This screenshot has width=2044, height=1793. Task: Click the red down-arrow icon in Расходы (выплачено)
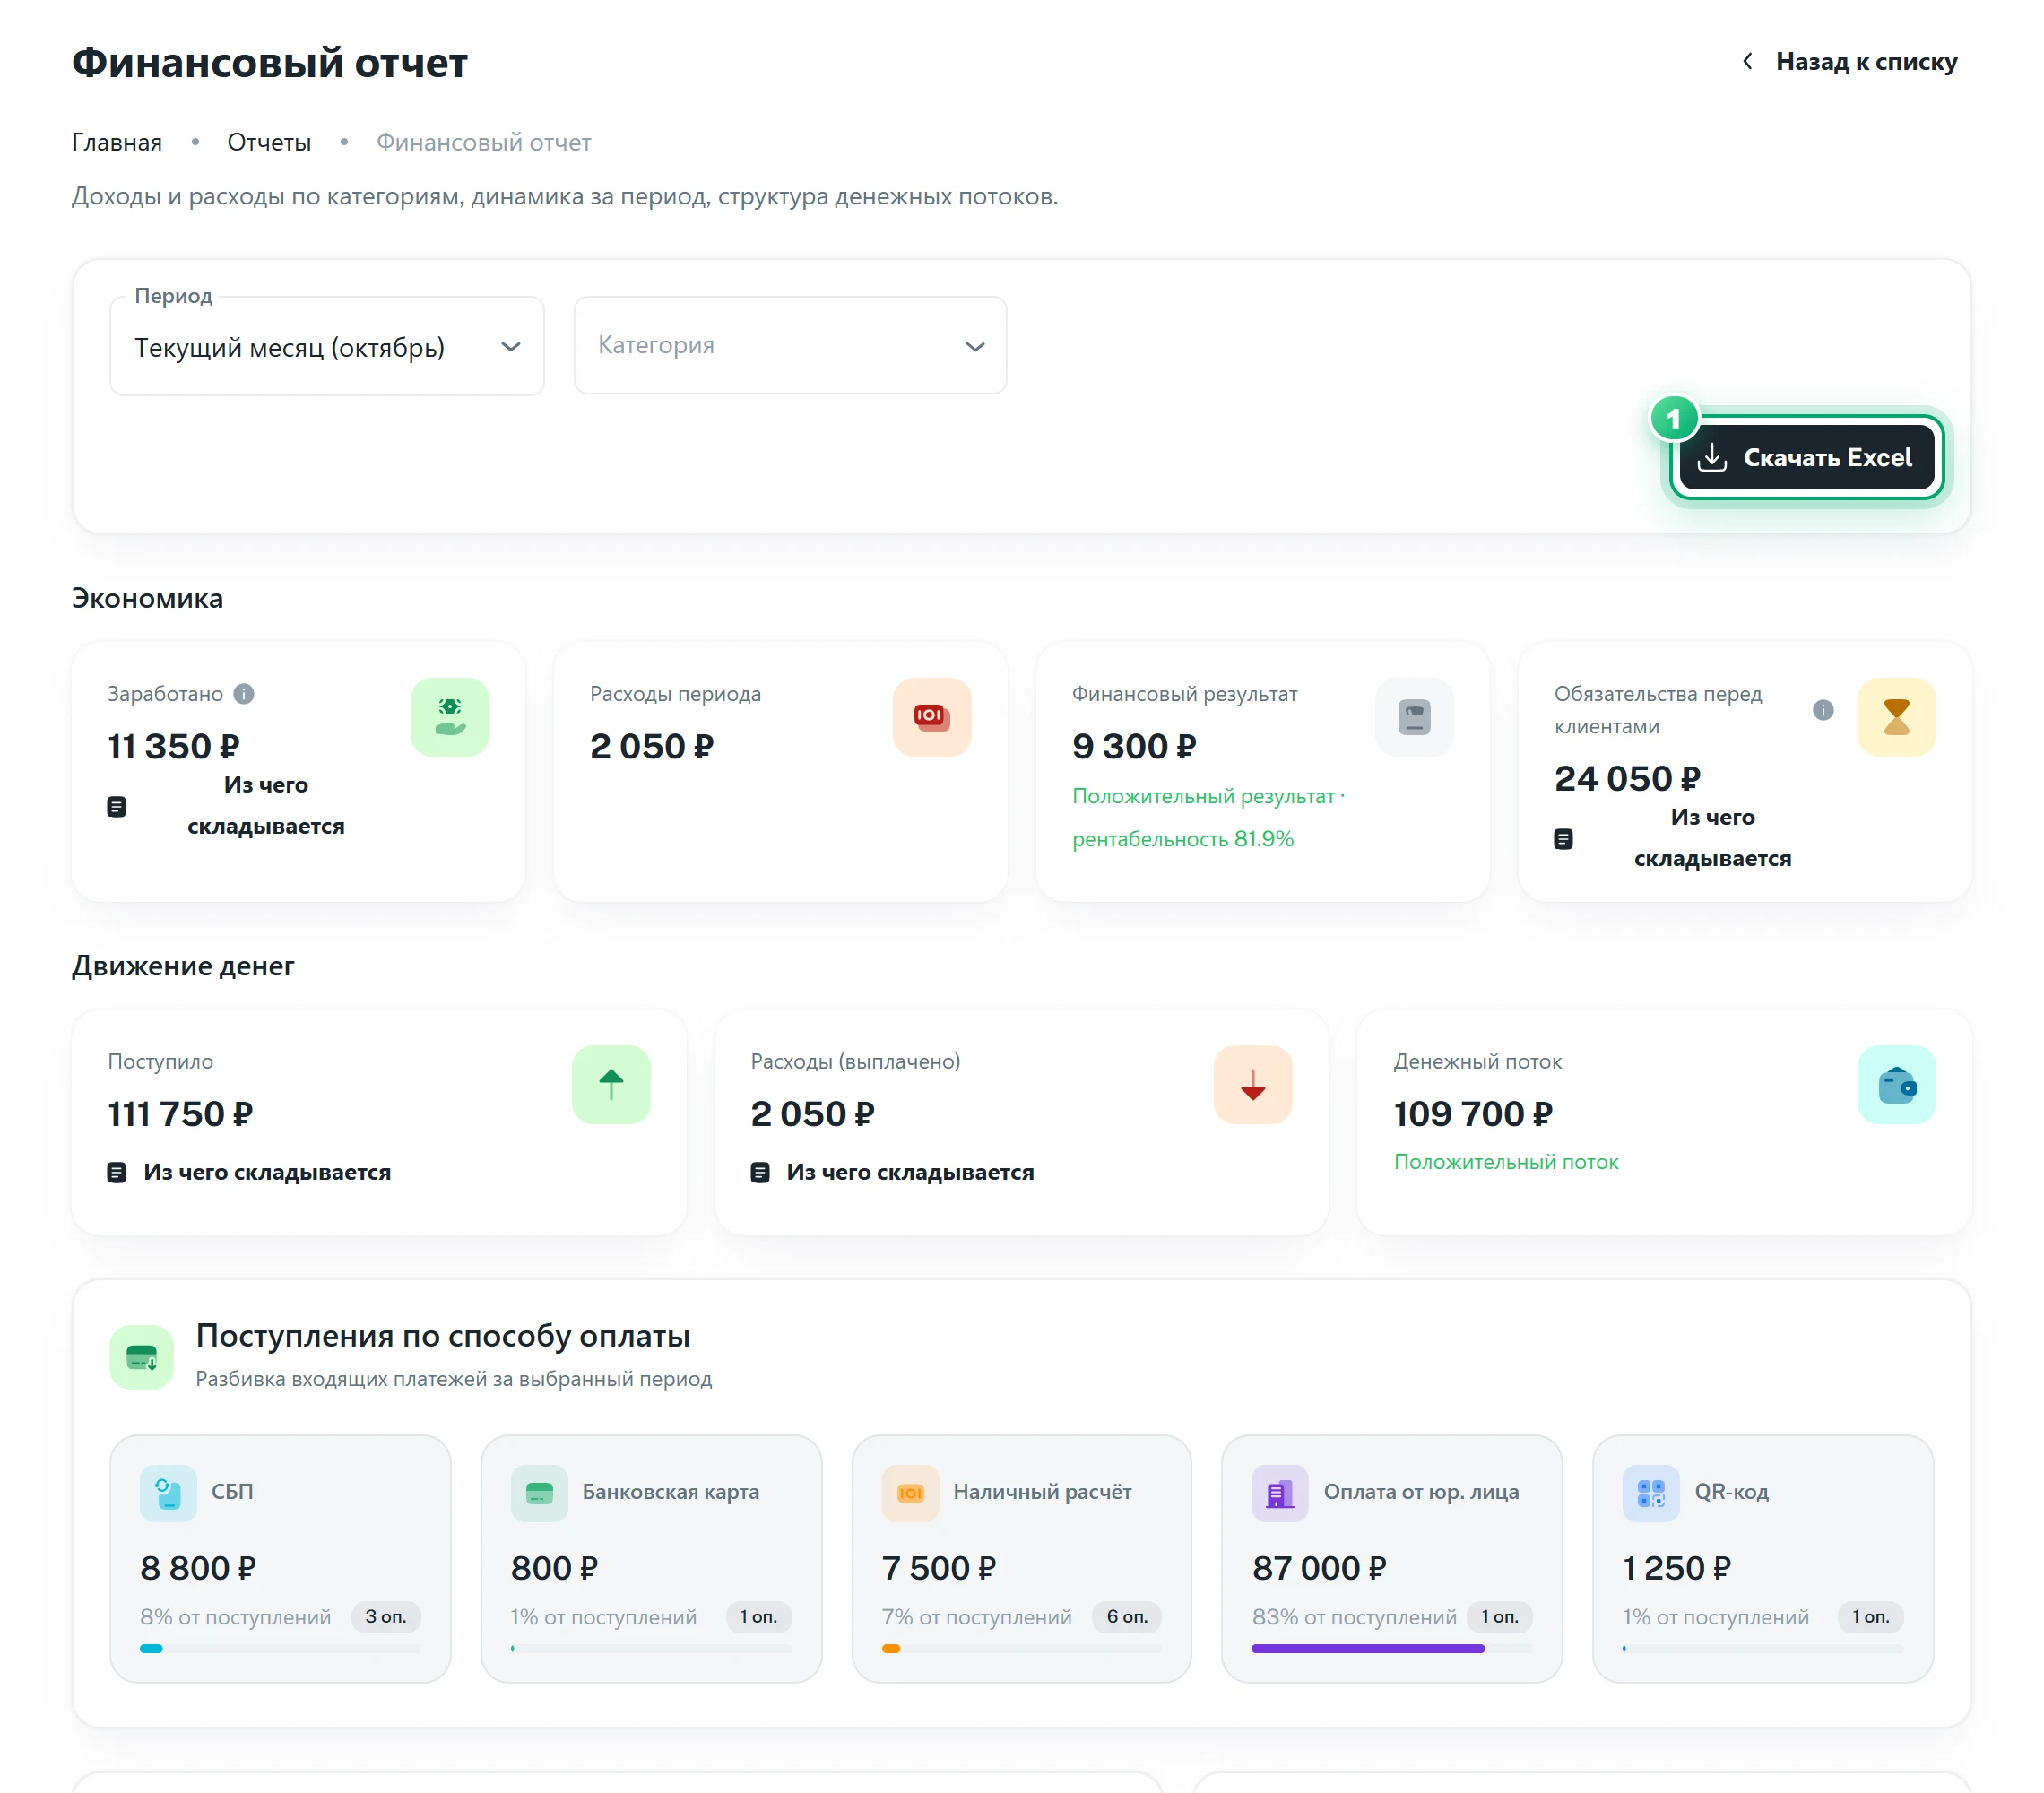click(1253, 1085)
